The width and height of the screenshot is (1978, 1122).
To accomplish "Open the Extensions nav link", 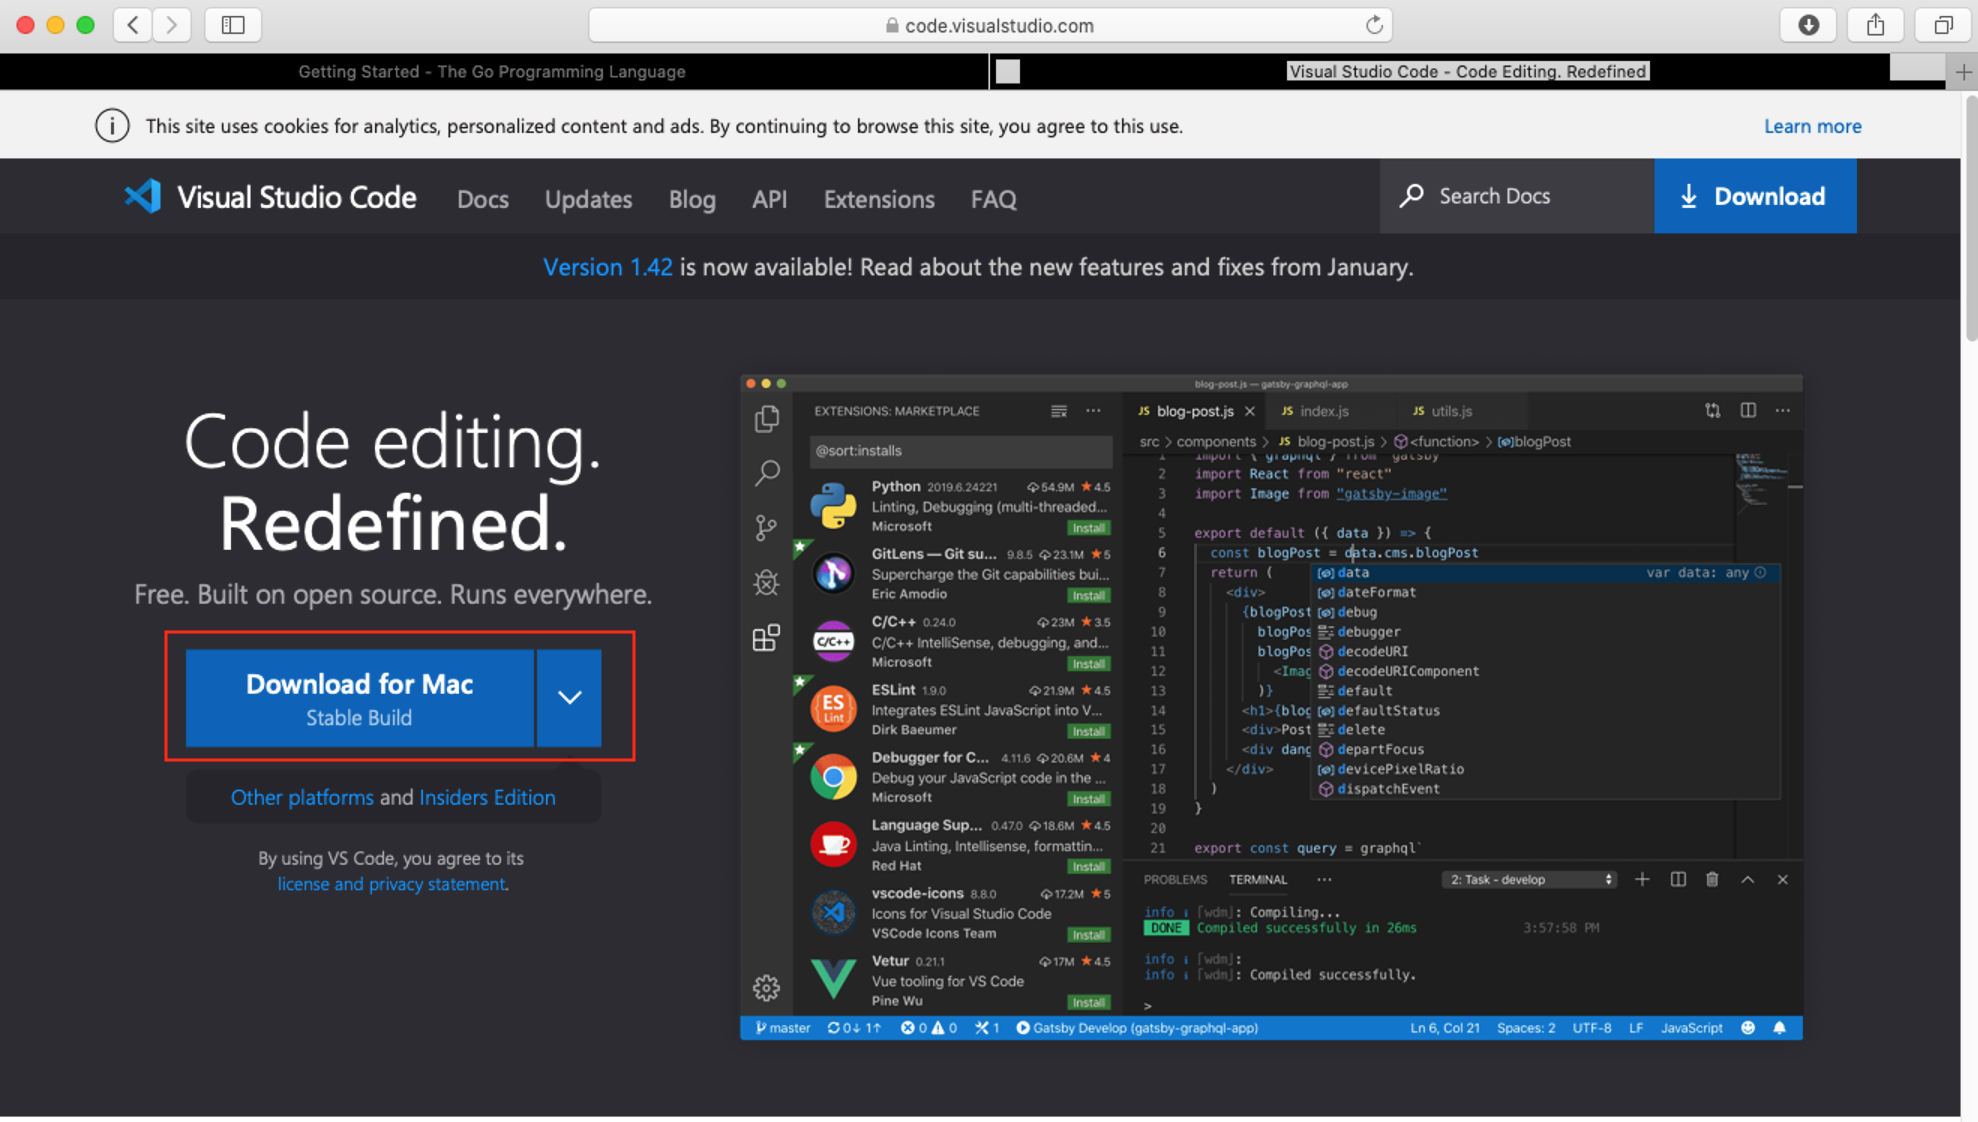I will coord(879,199).
